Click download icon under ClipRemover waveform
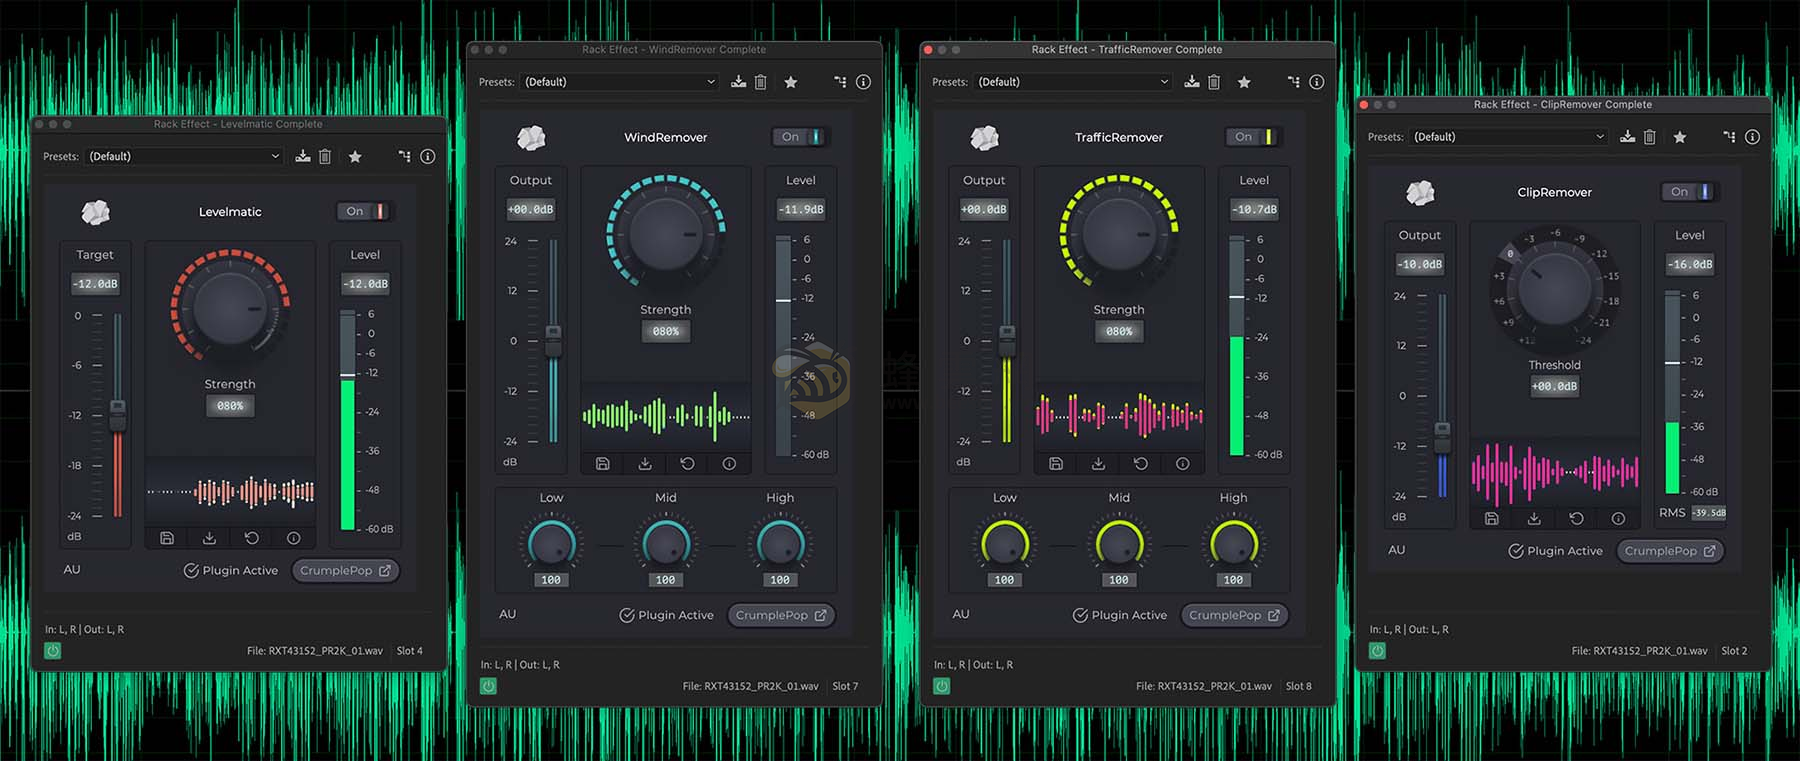Viewport: 1800px width, 761px height. pyautogui.click(x=1534, y=519)
